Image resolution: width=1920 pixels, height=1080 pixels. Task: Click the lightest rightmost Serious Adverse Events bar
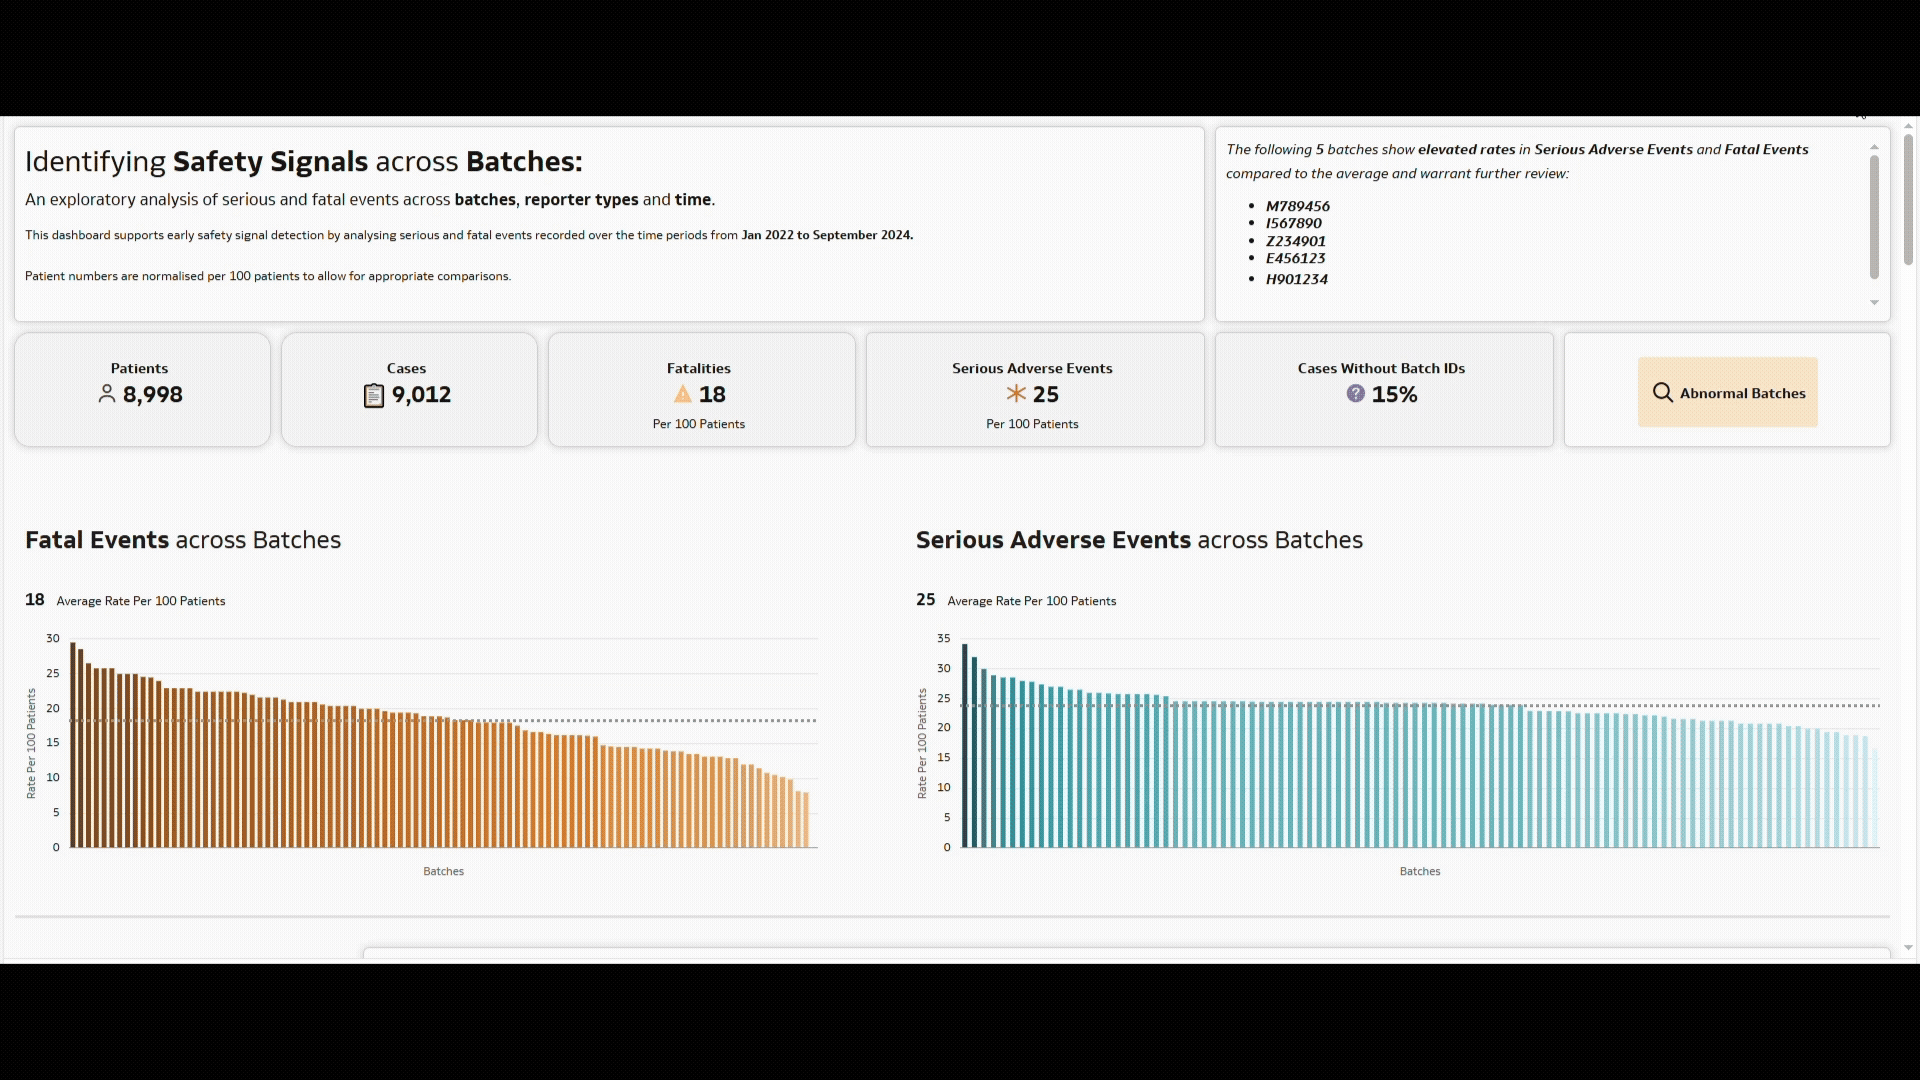[x=1875, y=798]
